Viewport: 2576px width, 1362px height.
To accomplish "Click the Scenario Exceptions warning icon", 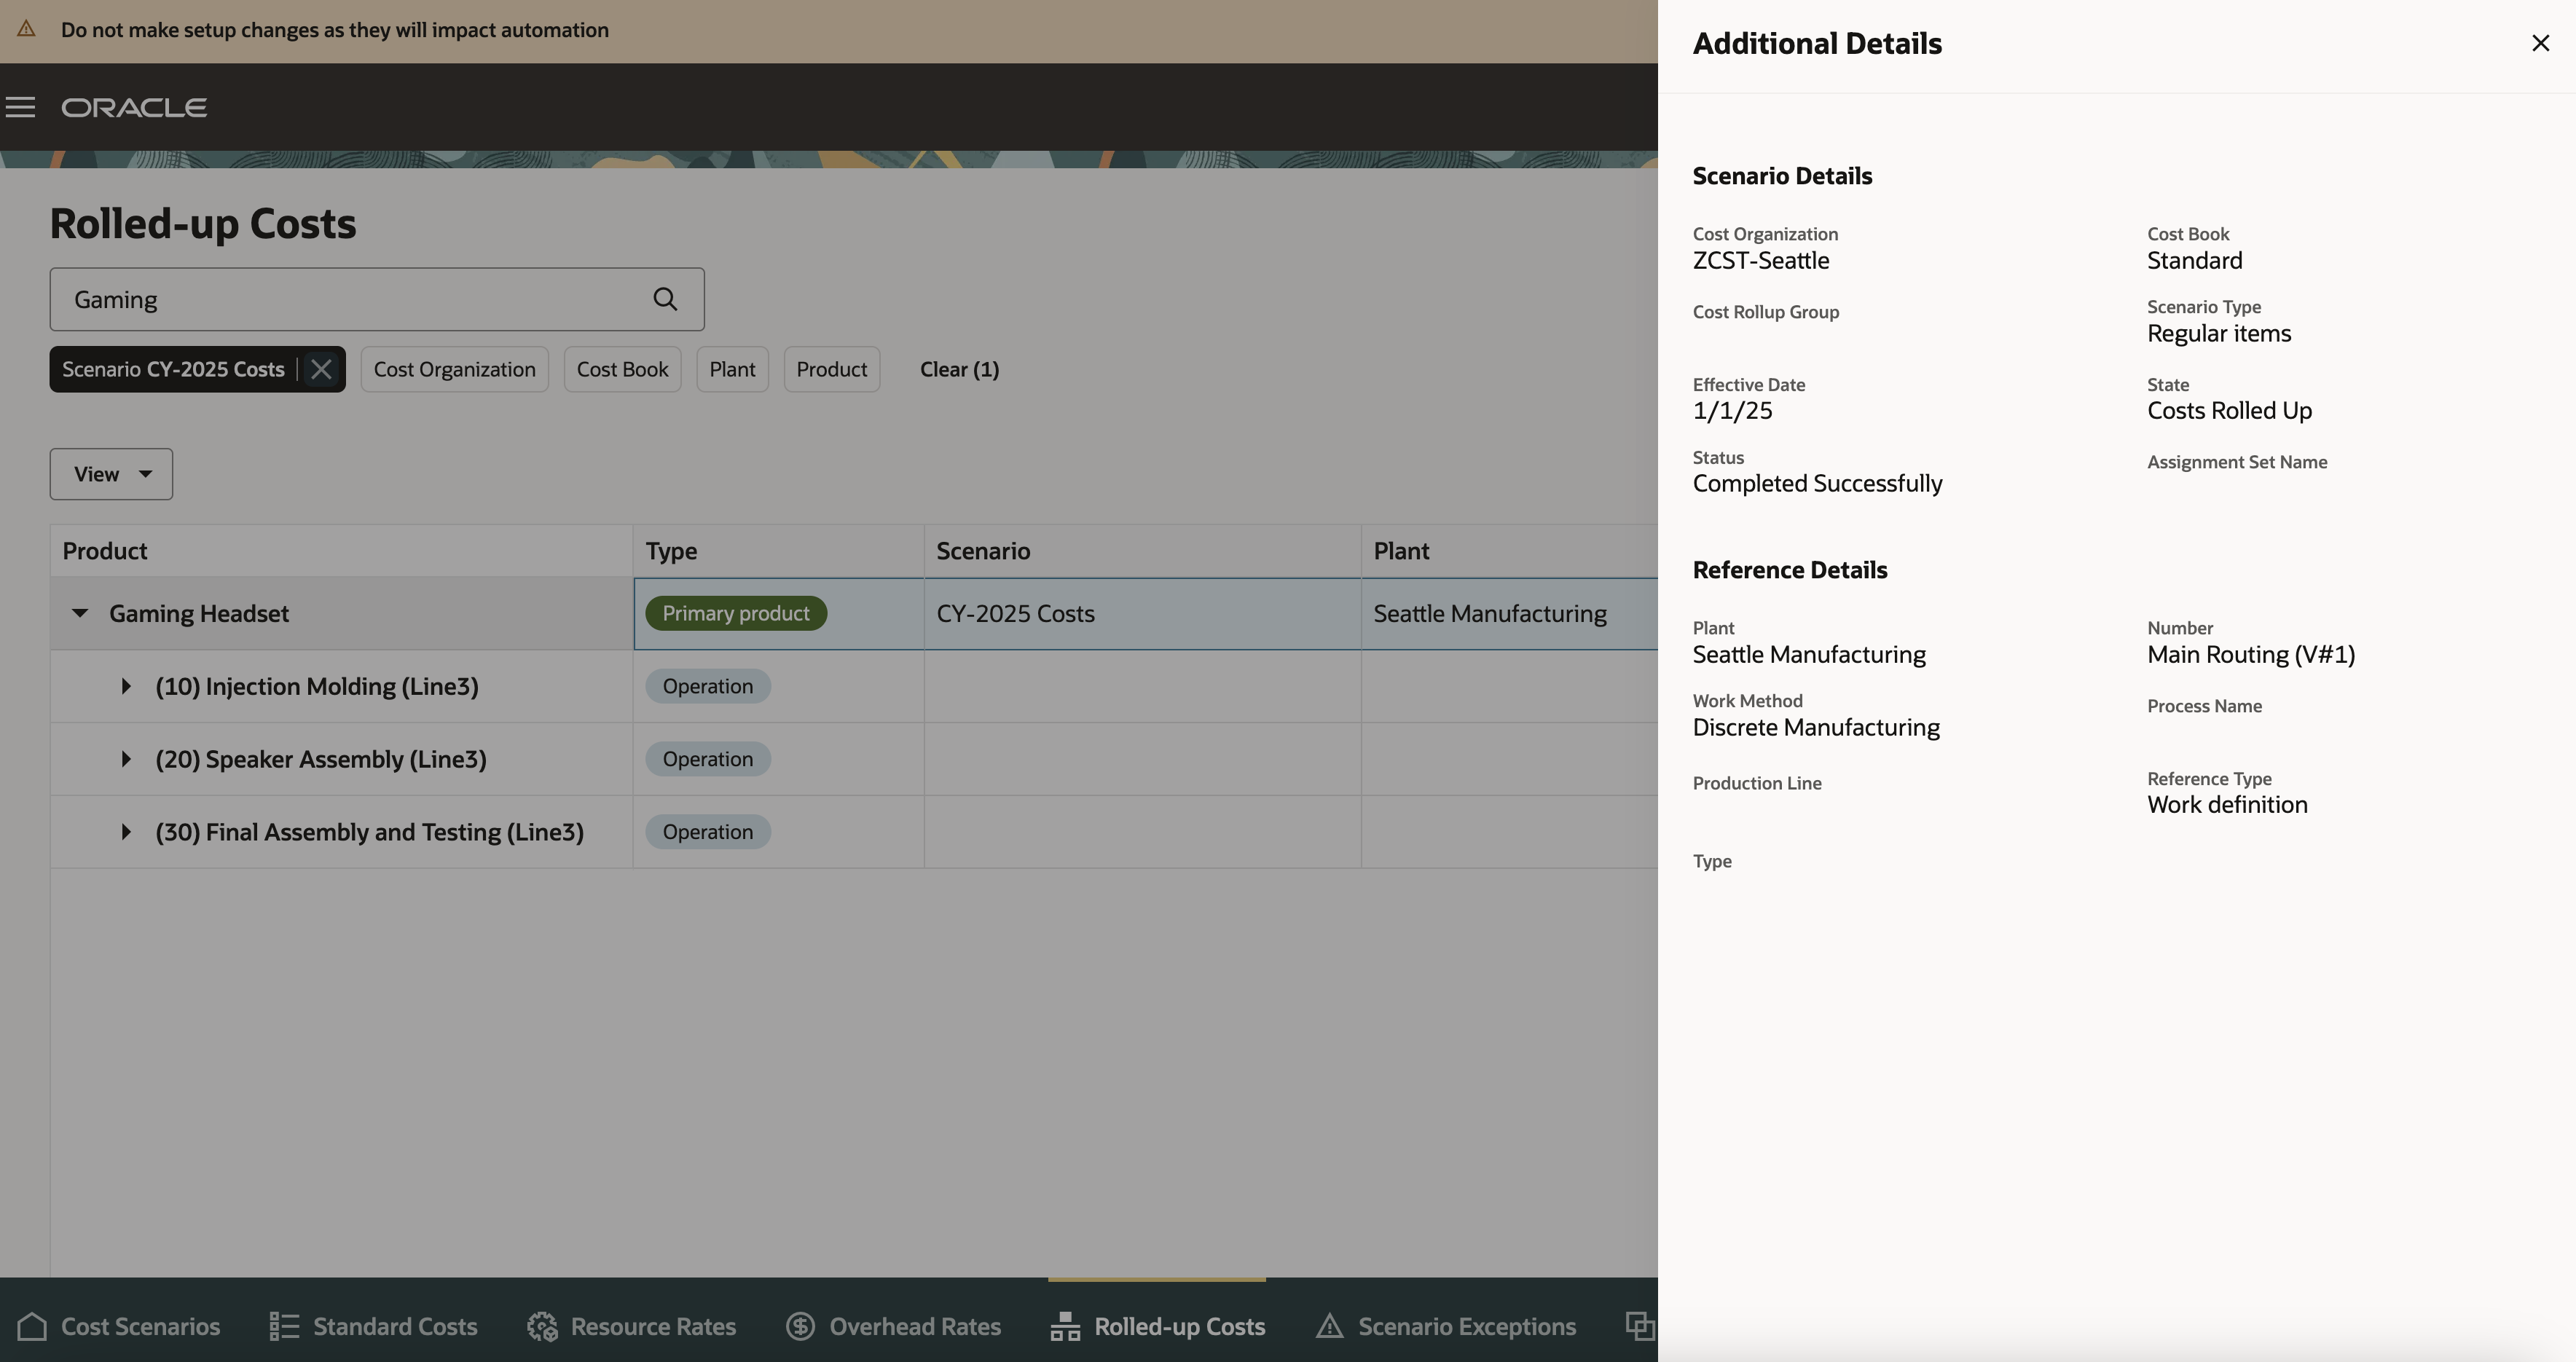I will (x=1329, y=1326).
